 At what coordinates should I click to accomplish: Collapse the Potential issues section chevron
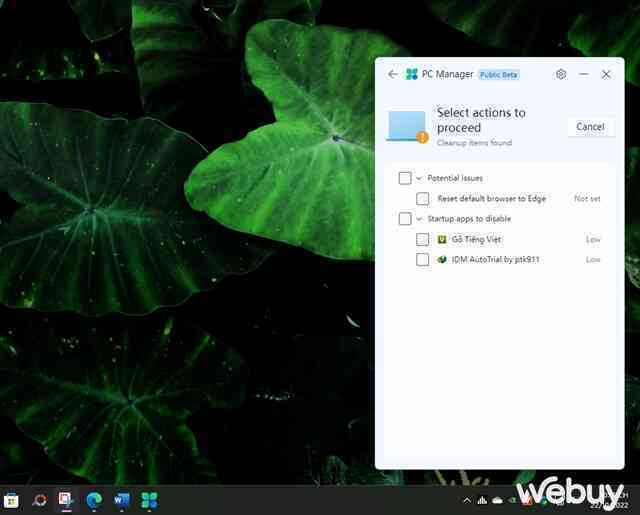[419, 178]
